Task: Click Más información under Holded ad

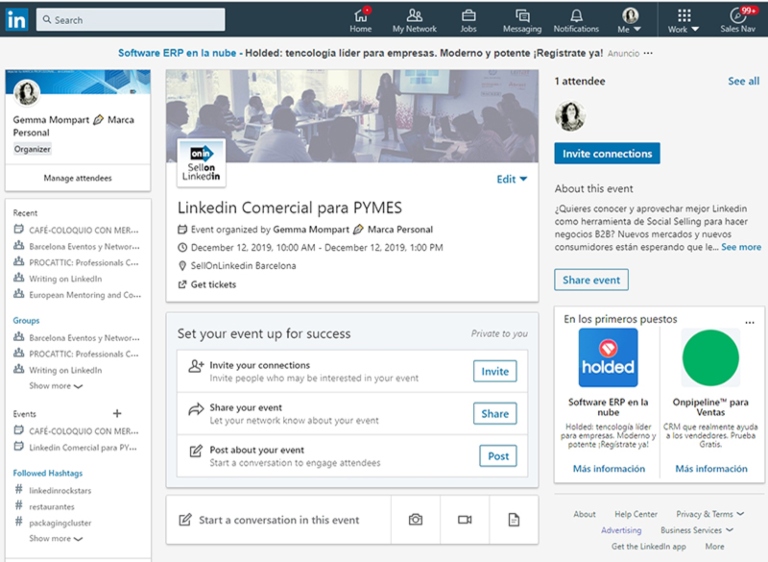Action: coord(609,469)
